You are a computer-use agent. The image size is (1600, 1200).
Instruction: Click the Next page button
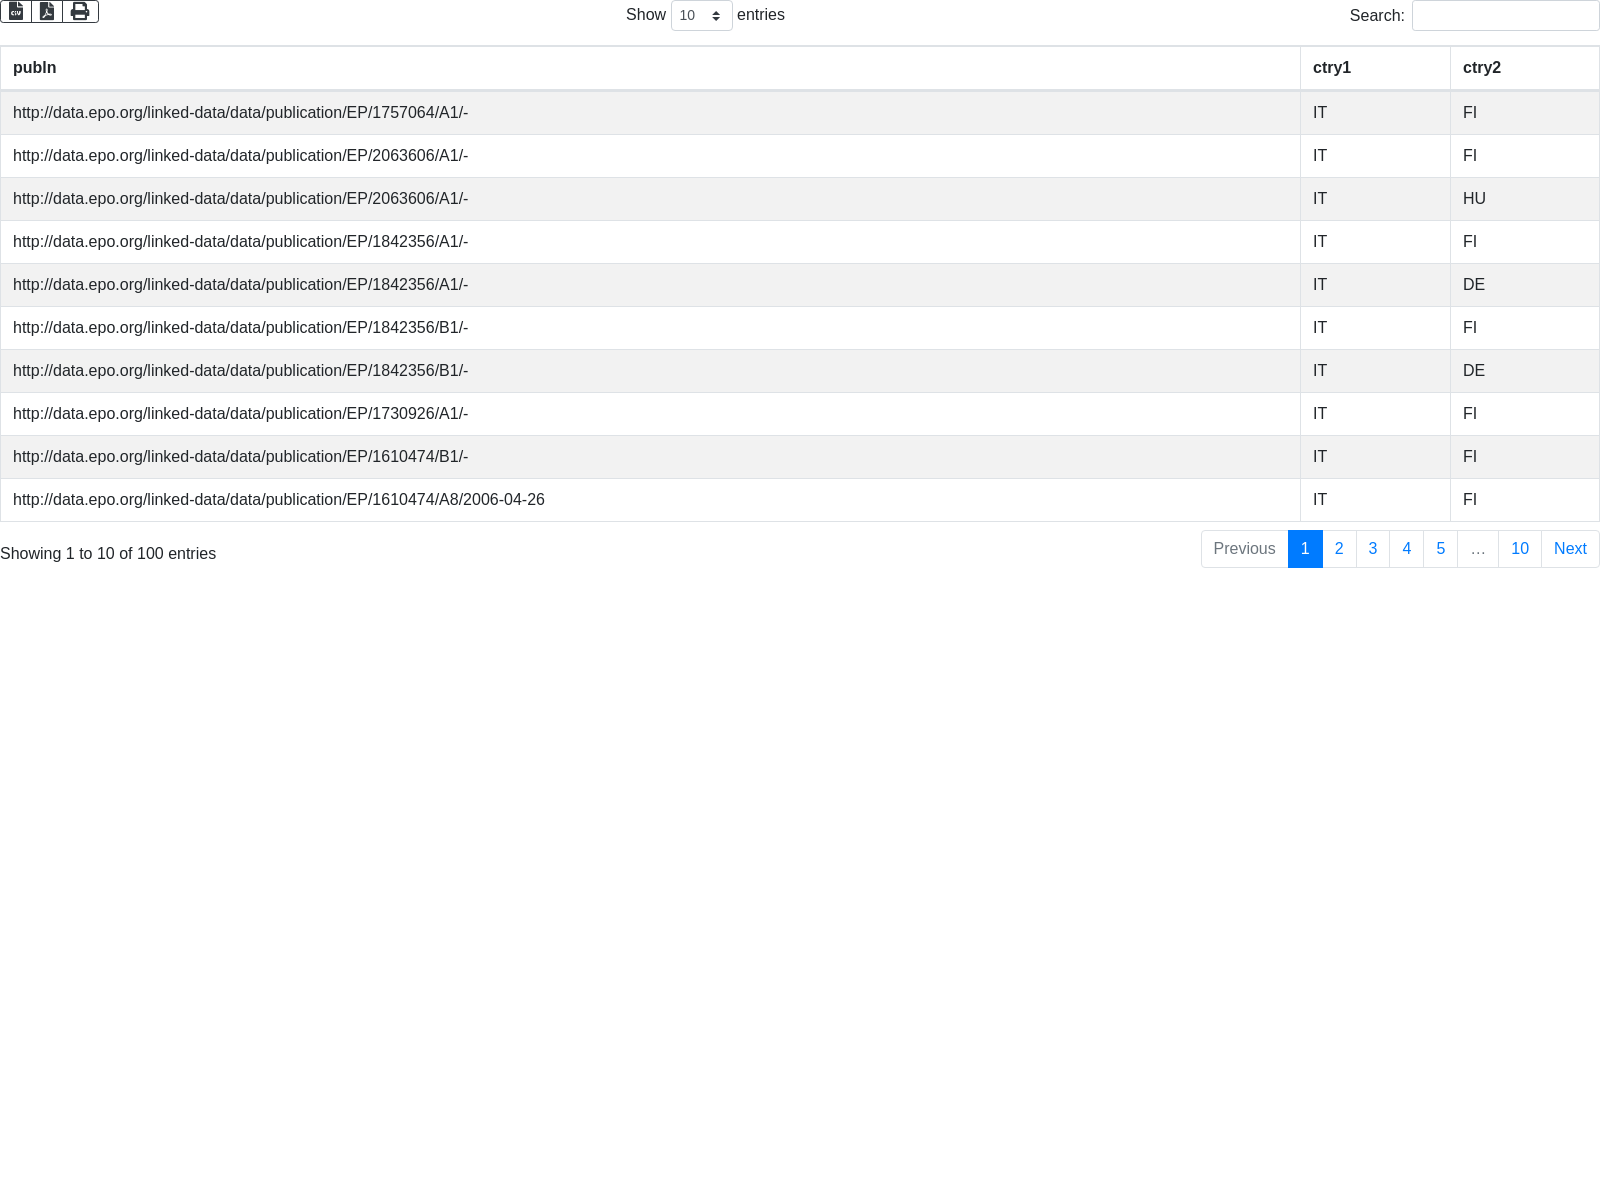(1569, 549)
